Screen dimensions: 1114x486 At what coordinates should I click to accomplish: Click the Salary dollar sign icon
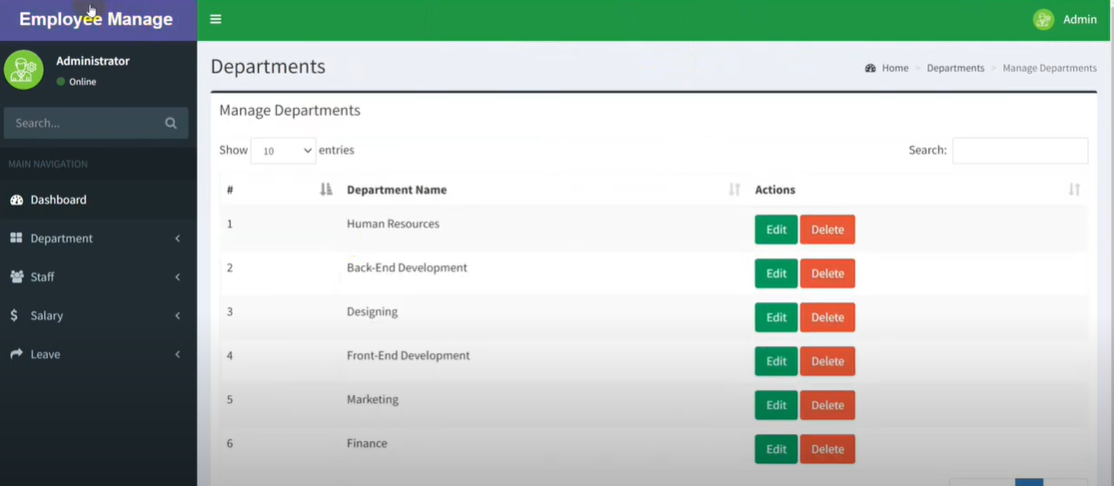coord(14,316)
